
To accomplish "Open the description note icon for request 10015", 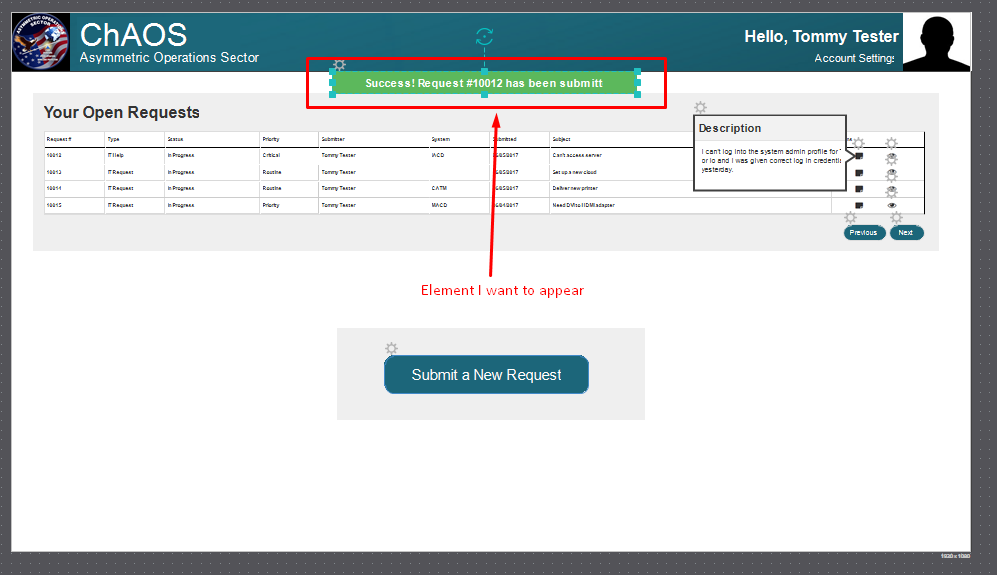I will (858, 205).
